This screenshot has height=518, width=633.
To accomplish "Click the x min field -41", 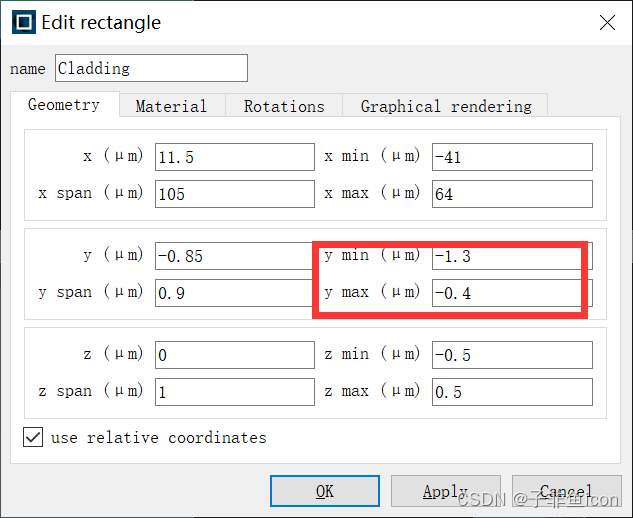I will point(512,157).
